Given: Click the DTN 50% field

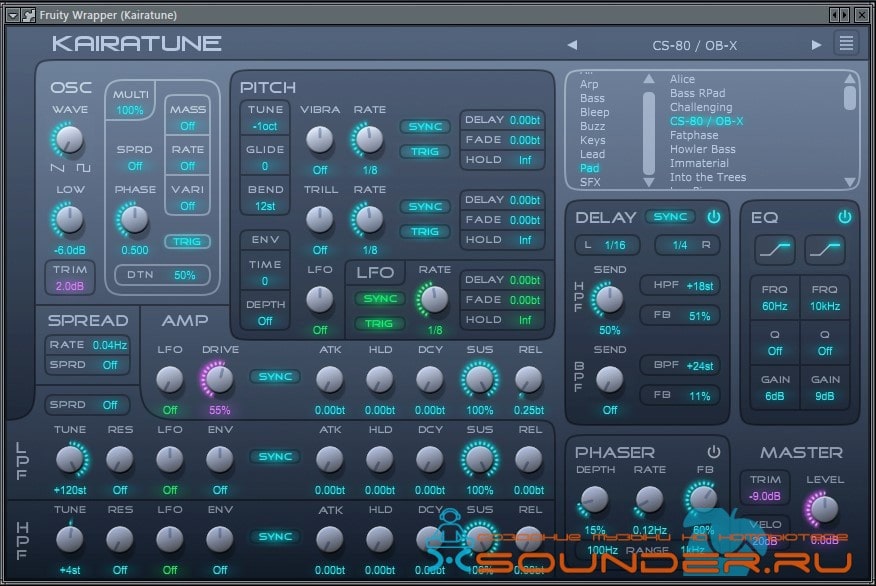Looking at the screenshot, I should 162,275.
